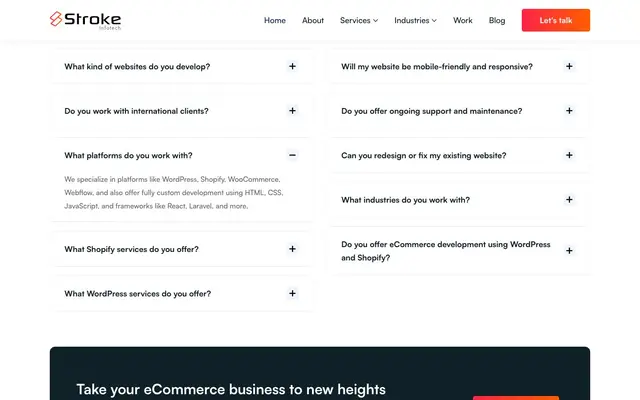Expand 'Can you redesign or fix' plus icon
The image size is (640, 400).
(x=569, y=155)
